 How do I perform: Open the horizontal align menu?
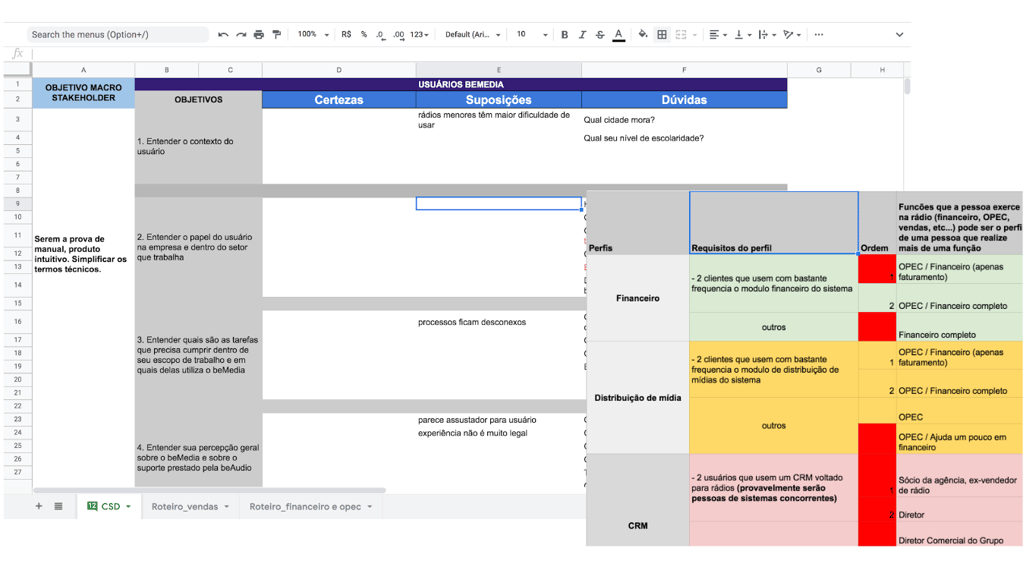(x=718, y=35)
